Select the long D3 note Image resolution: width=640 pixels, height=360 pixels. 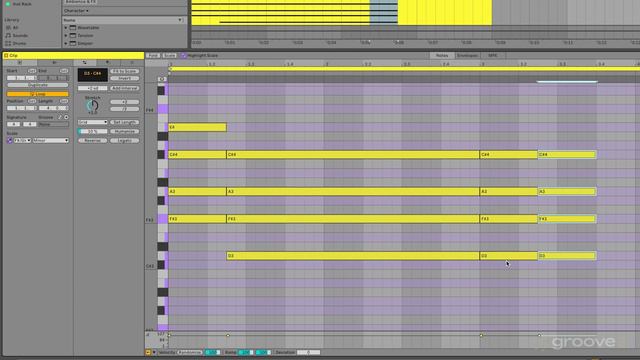coord(353,256)
